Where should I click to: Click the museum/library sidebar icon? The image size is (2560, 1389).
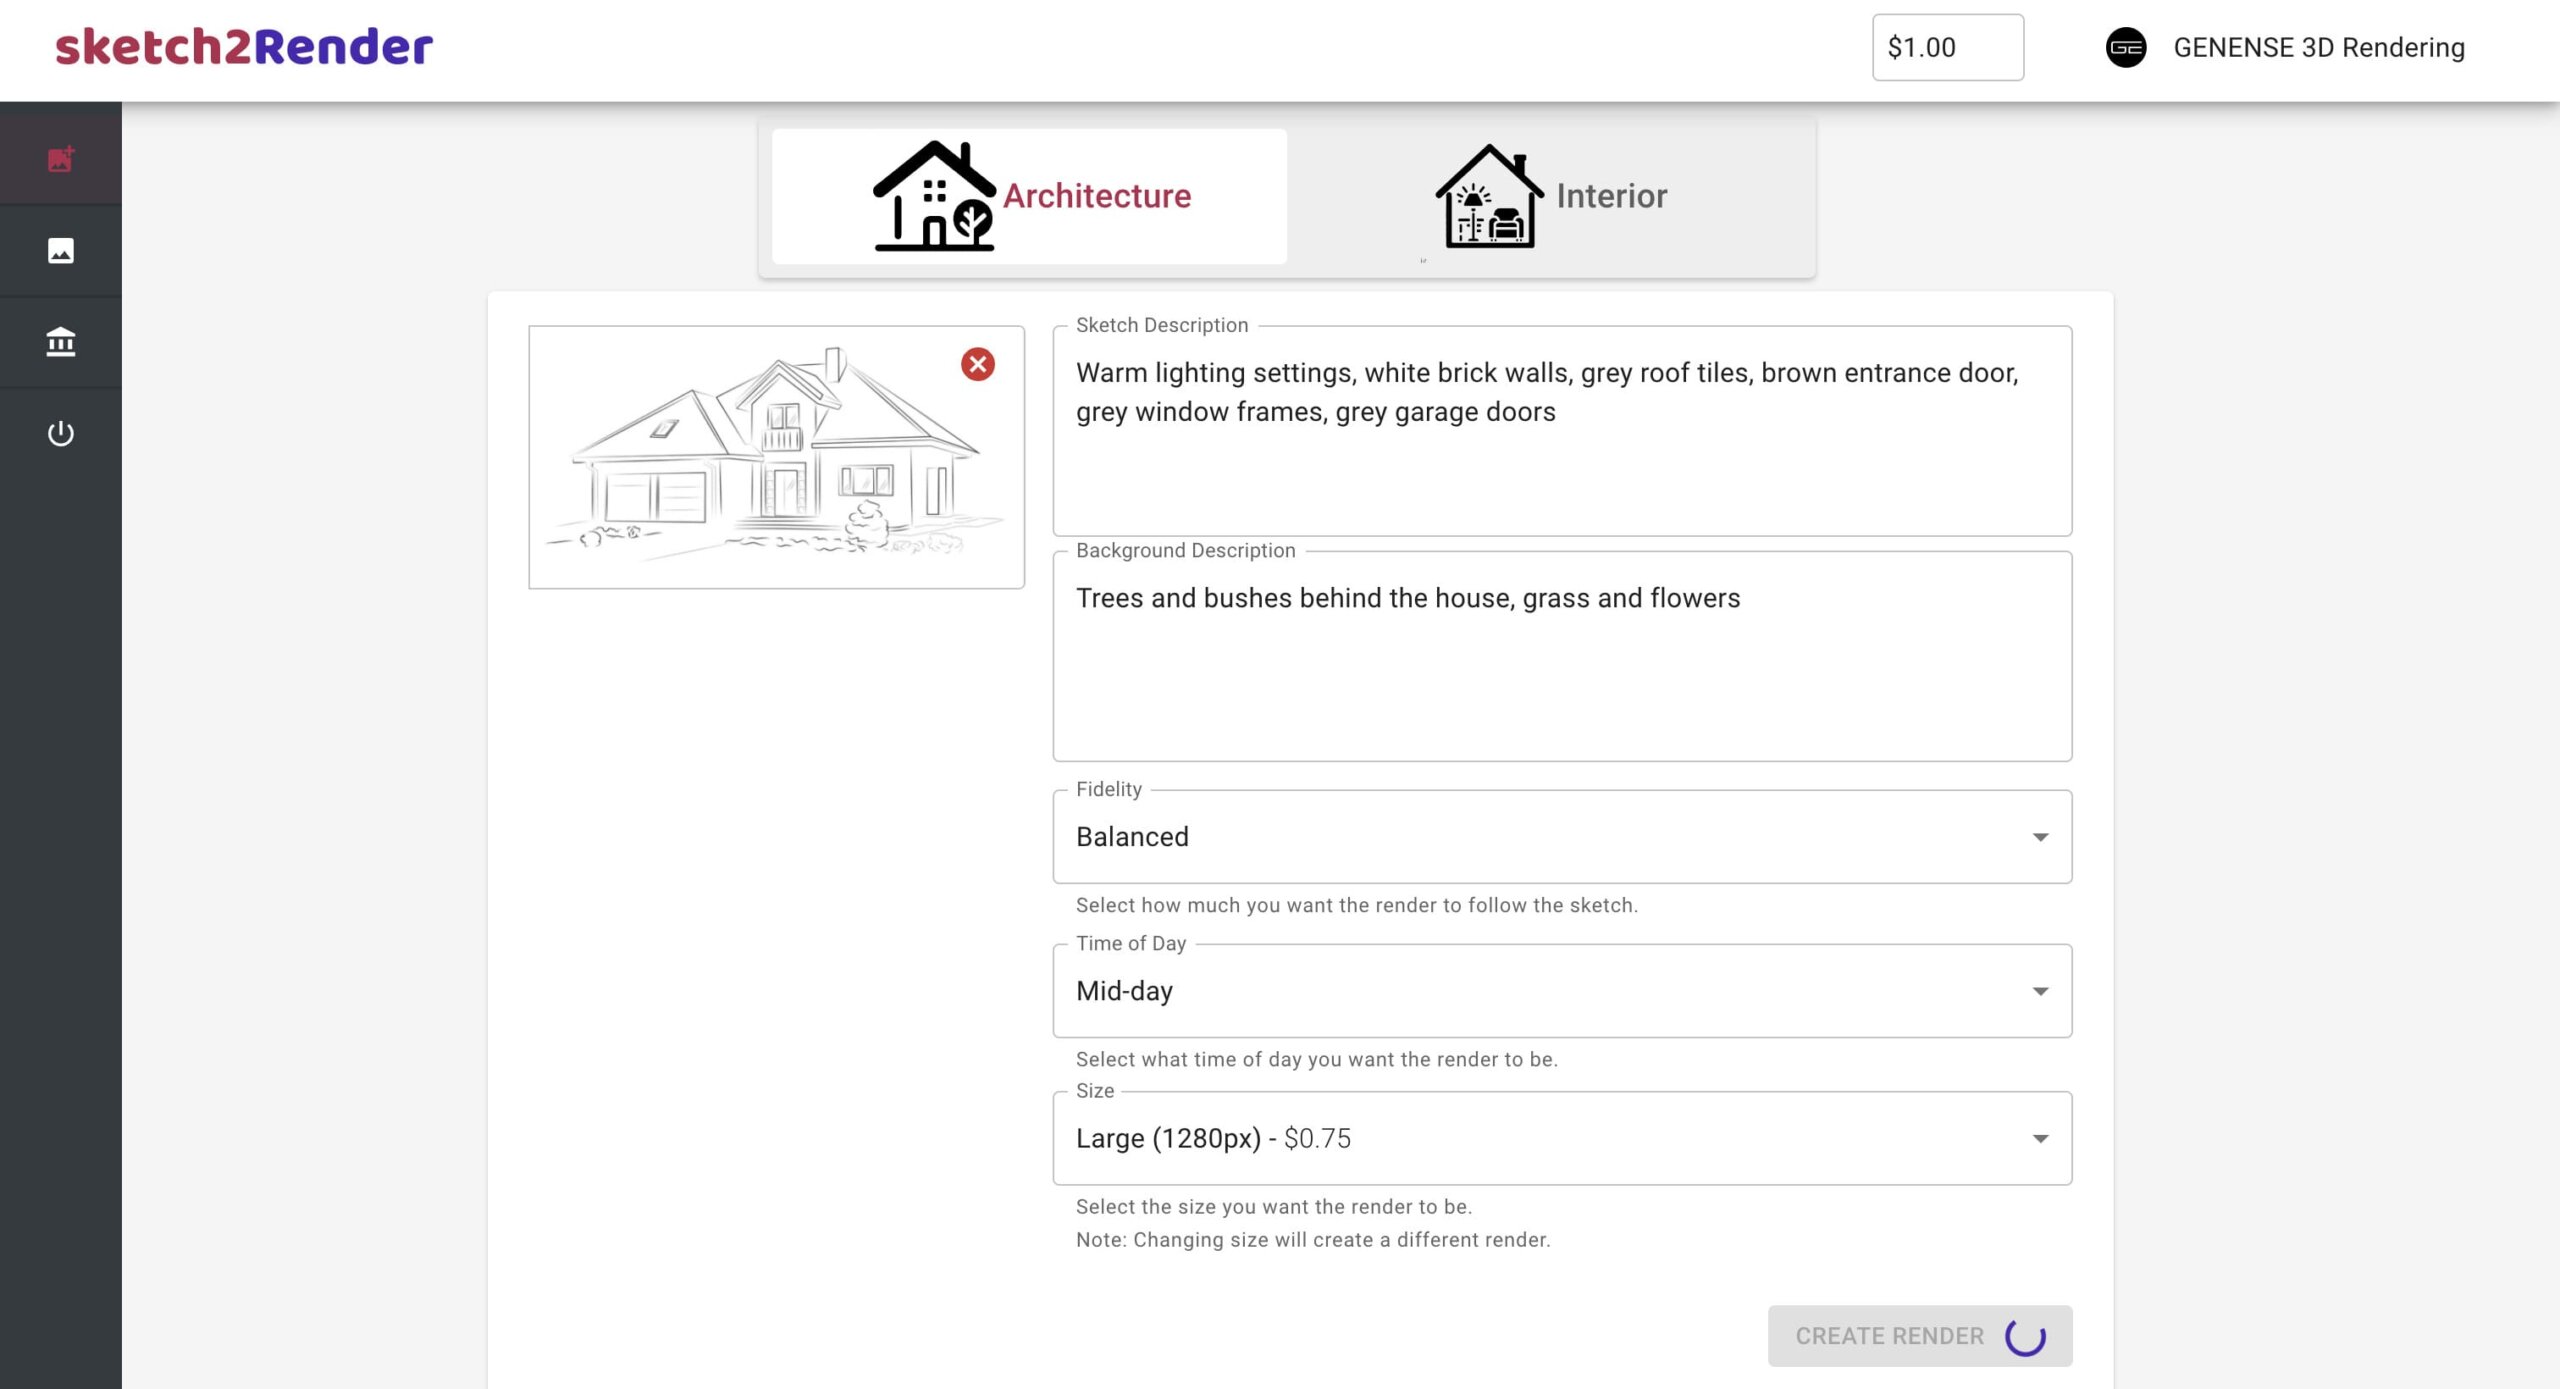(60, 342)
